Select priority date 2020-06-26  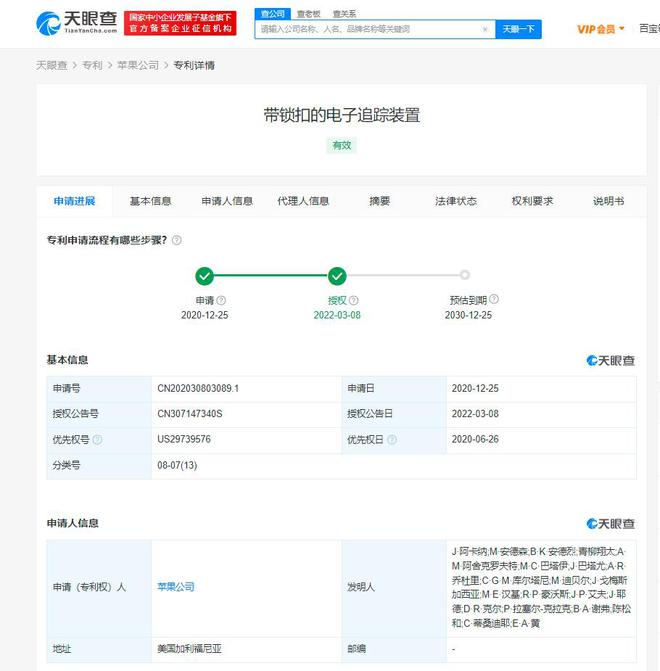pyautogui.click(x=475, y=439)
